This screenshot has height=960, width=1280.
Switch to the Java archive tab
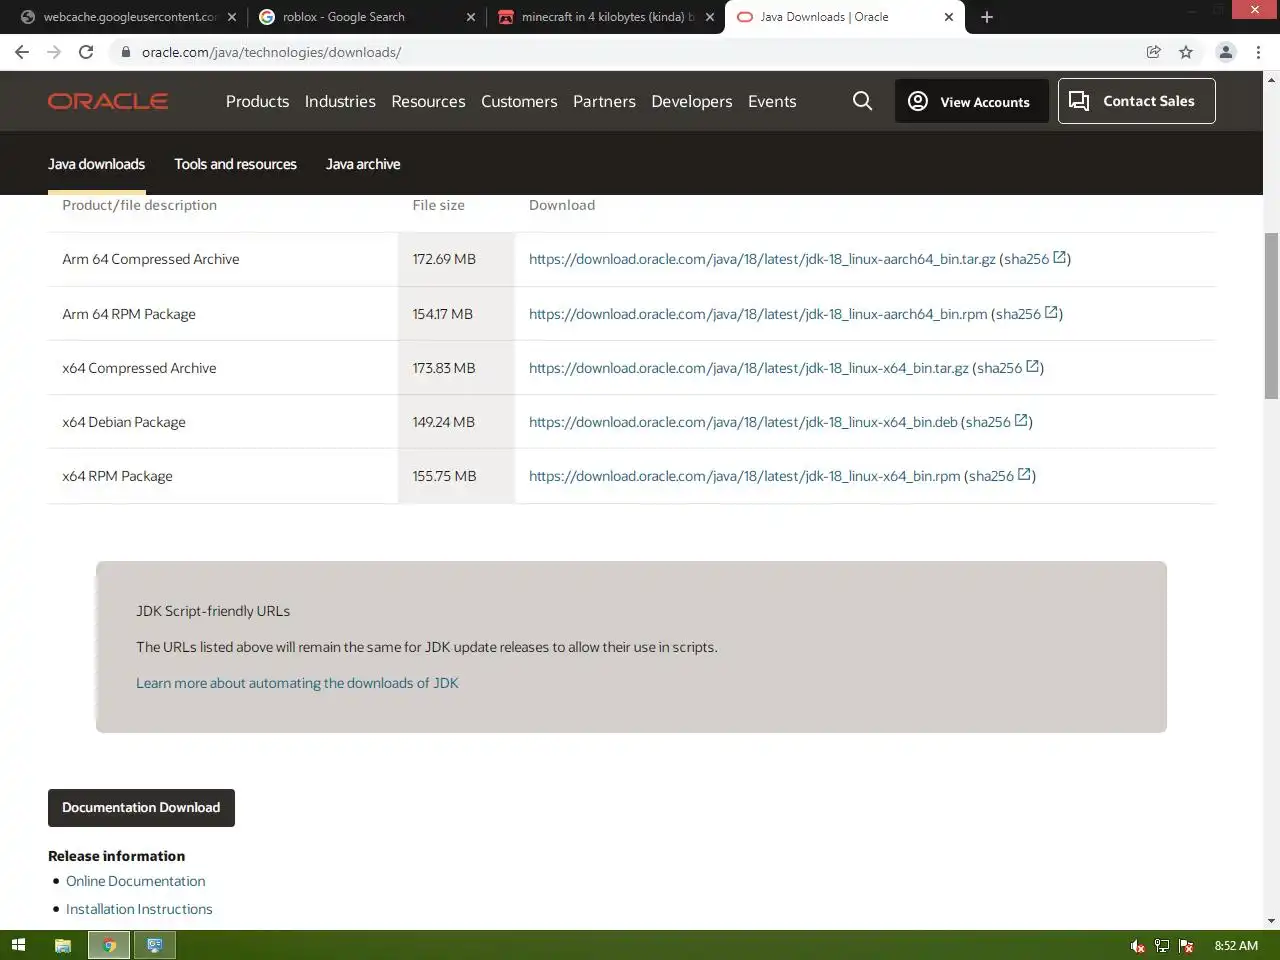point(363,164)
